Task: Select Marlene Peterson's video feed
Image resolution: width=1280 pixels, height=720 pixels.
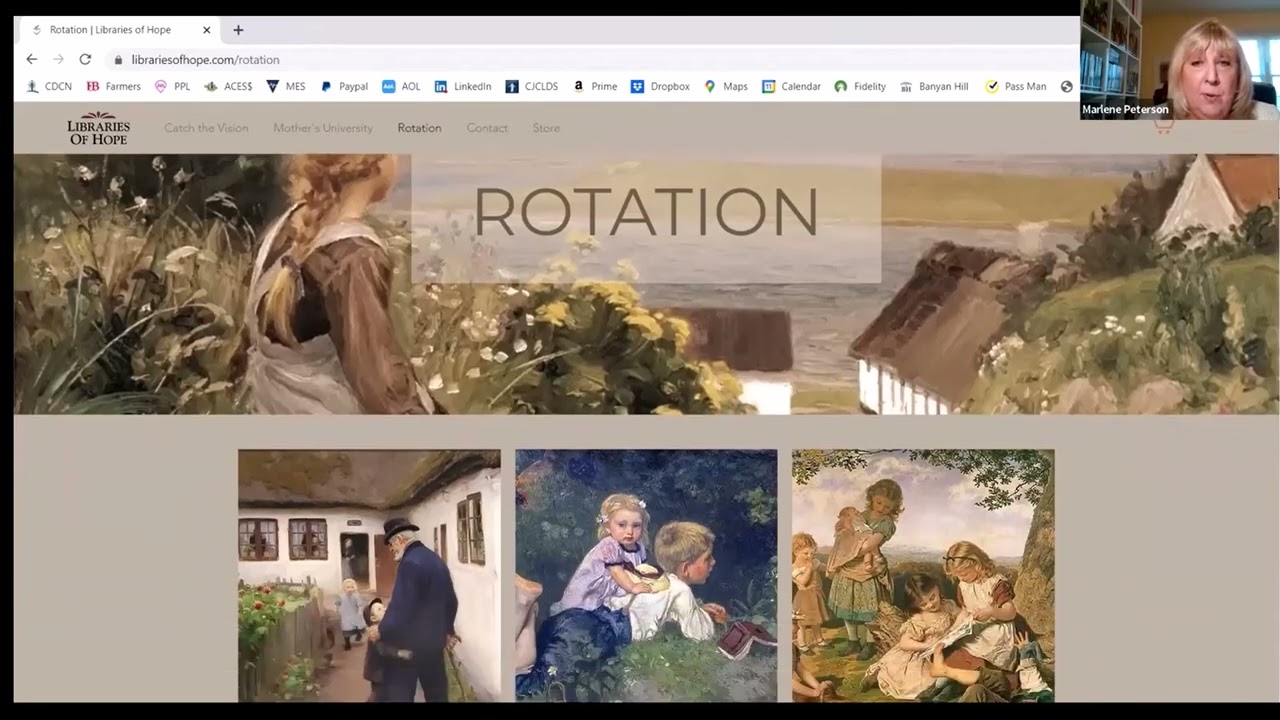Action: point(1179,60)
